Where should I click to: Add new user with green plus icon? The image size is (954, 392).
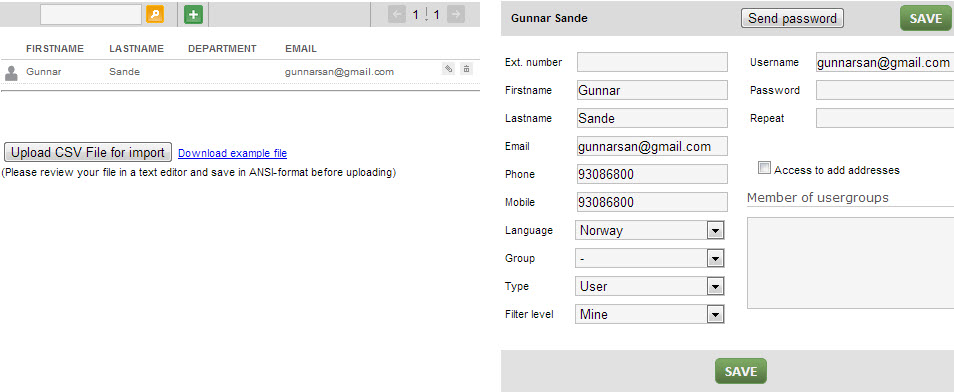[193, 15]
